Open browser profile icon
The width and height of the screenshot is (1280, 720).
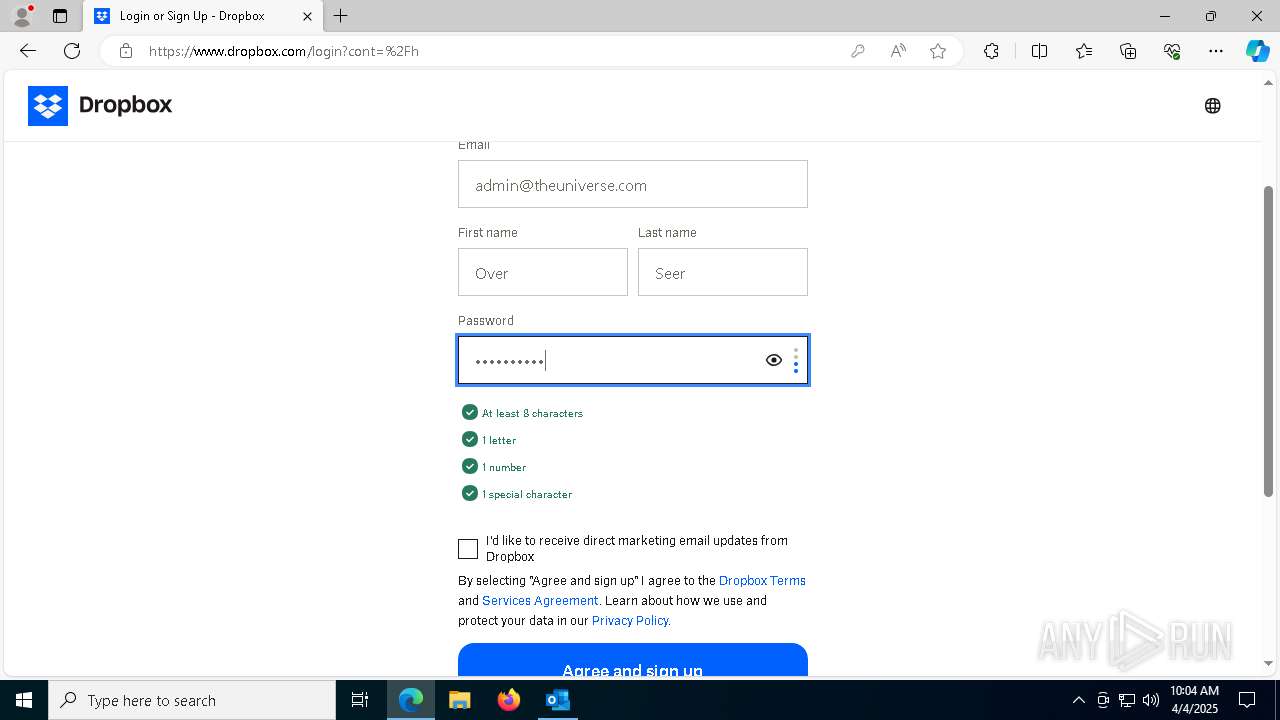[x=22, y=16]
